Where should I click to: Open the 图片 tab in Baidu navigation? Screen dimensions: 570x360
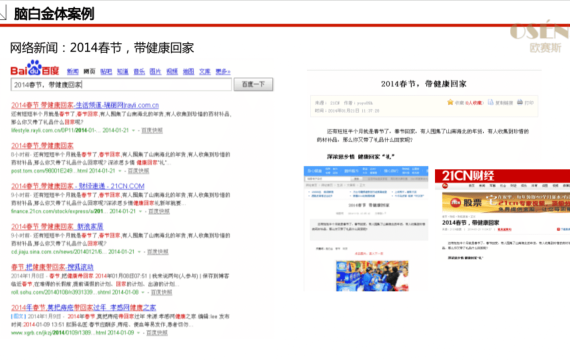pyautogui.click(x=155, y=72)
